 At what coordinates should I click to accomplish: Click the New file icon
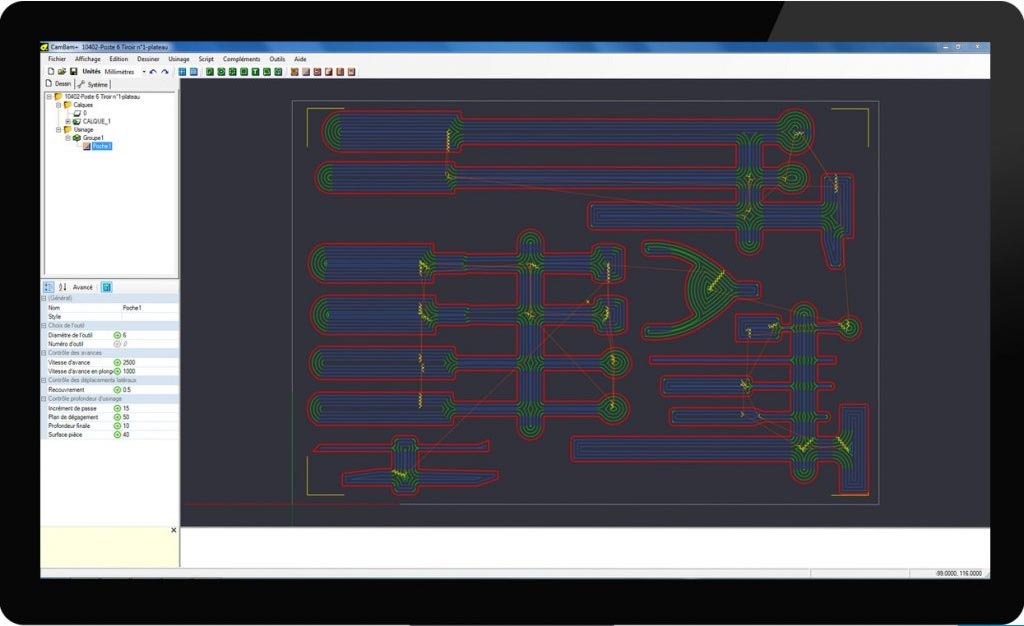(50, 72)
